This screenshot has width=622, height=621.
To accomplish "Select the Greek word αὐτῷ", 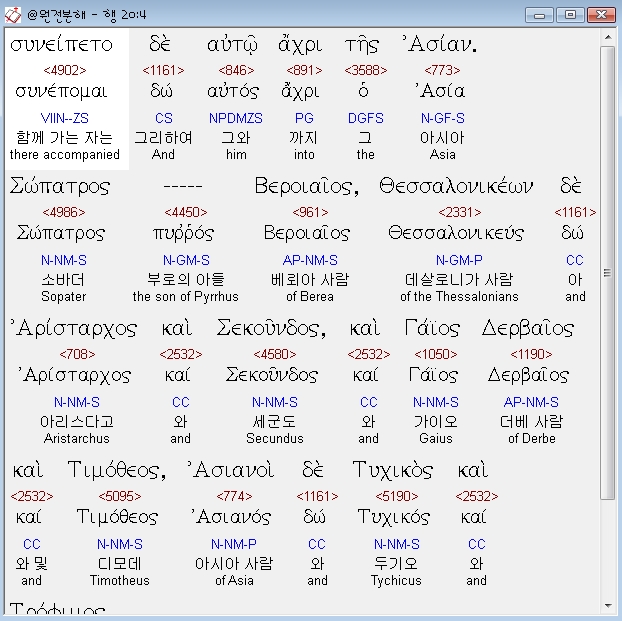I will (x=232, y=44).
